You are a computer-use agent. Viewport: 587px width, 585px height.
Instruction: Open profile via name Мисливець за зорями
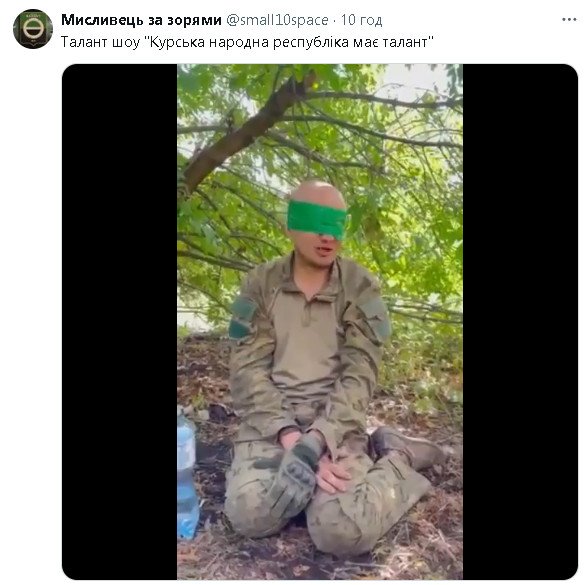[x=141, y=20]
